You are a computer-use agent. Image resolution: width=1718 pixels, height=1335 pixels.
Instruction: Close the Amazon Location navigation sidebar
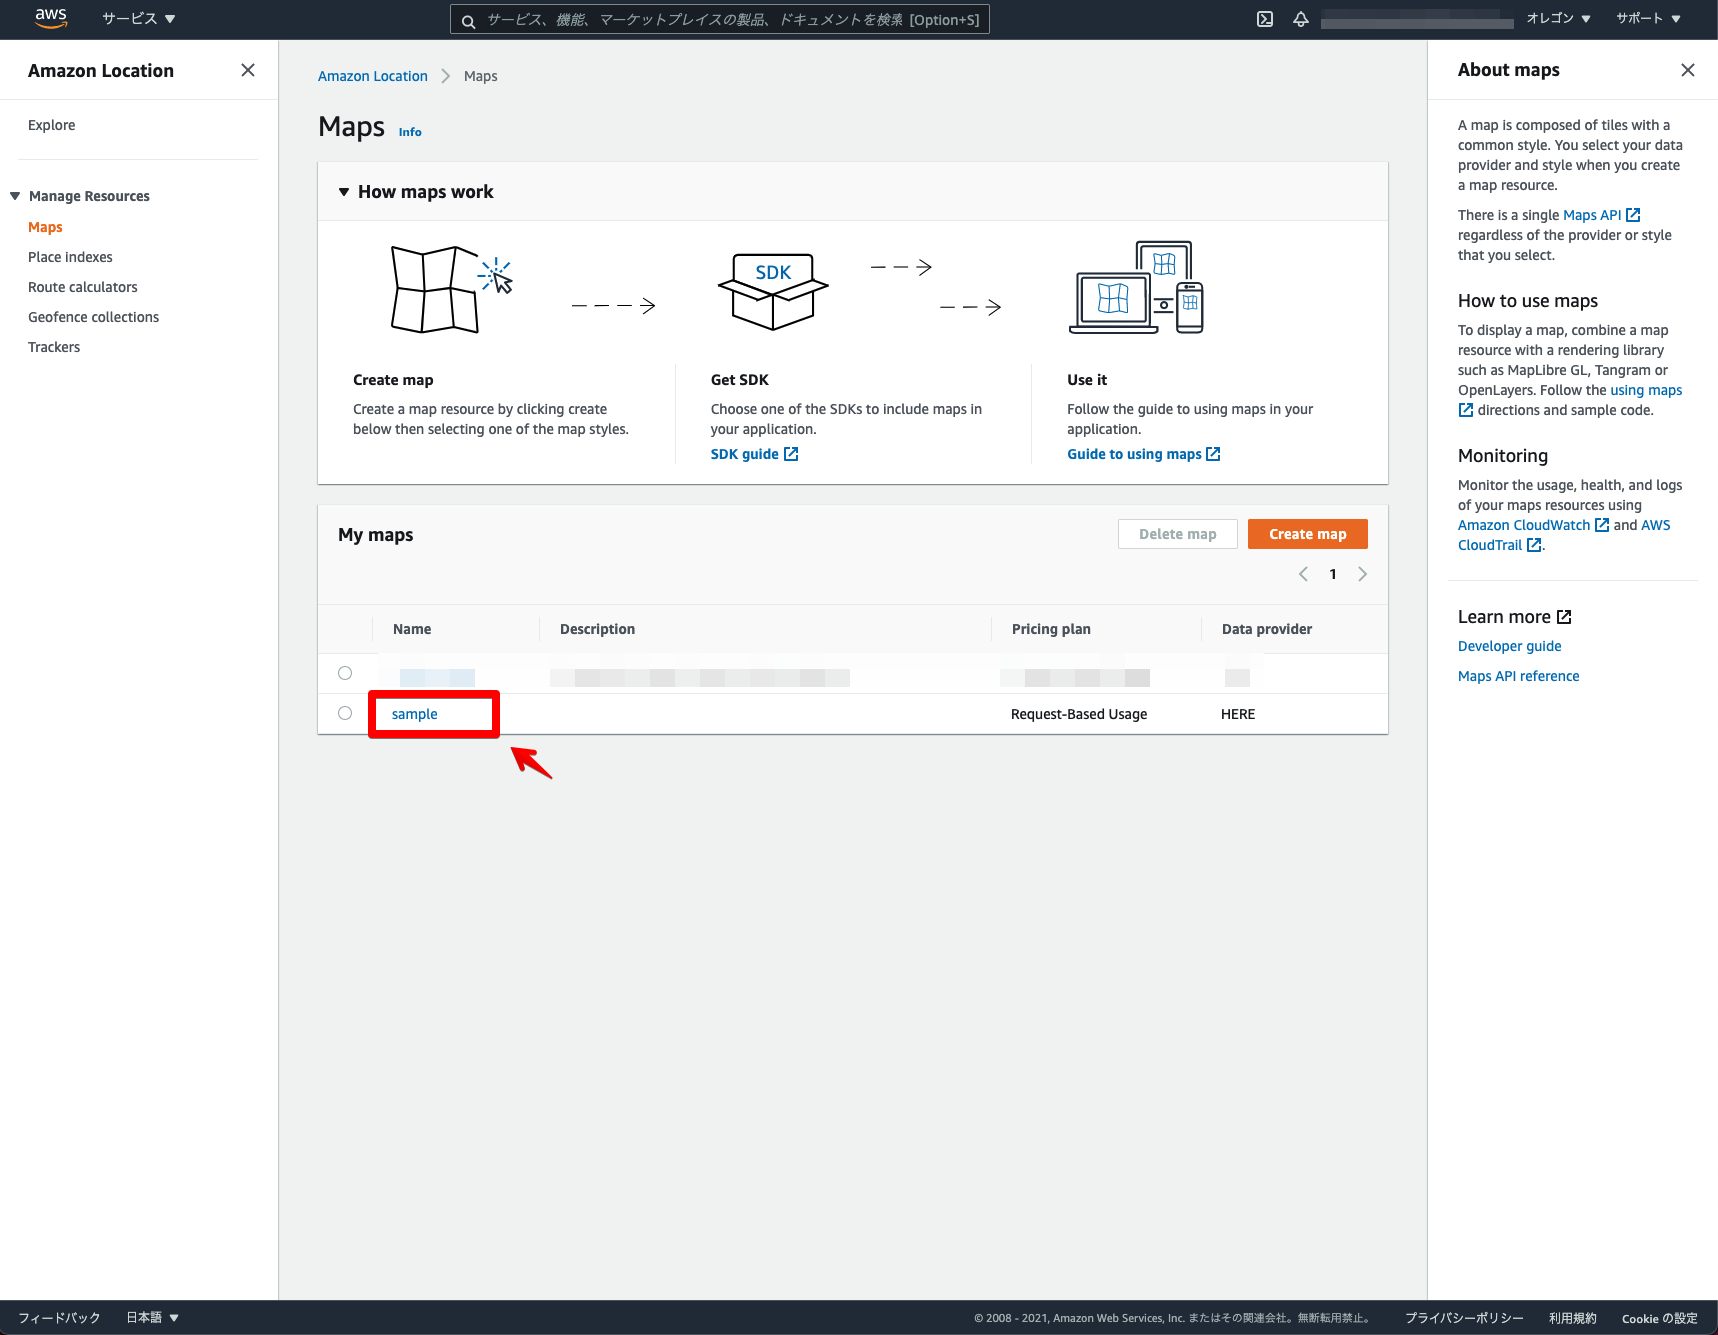247,70
